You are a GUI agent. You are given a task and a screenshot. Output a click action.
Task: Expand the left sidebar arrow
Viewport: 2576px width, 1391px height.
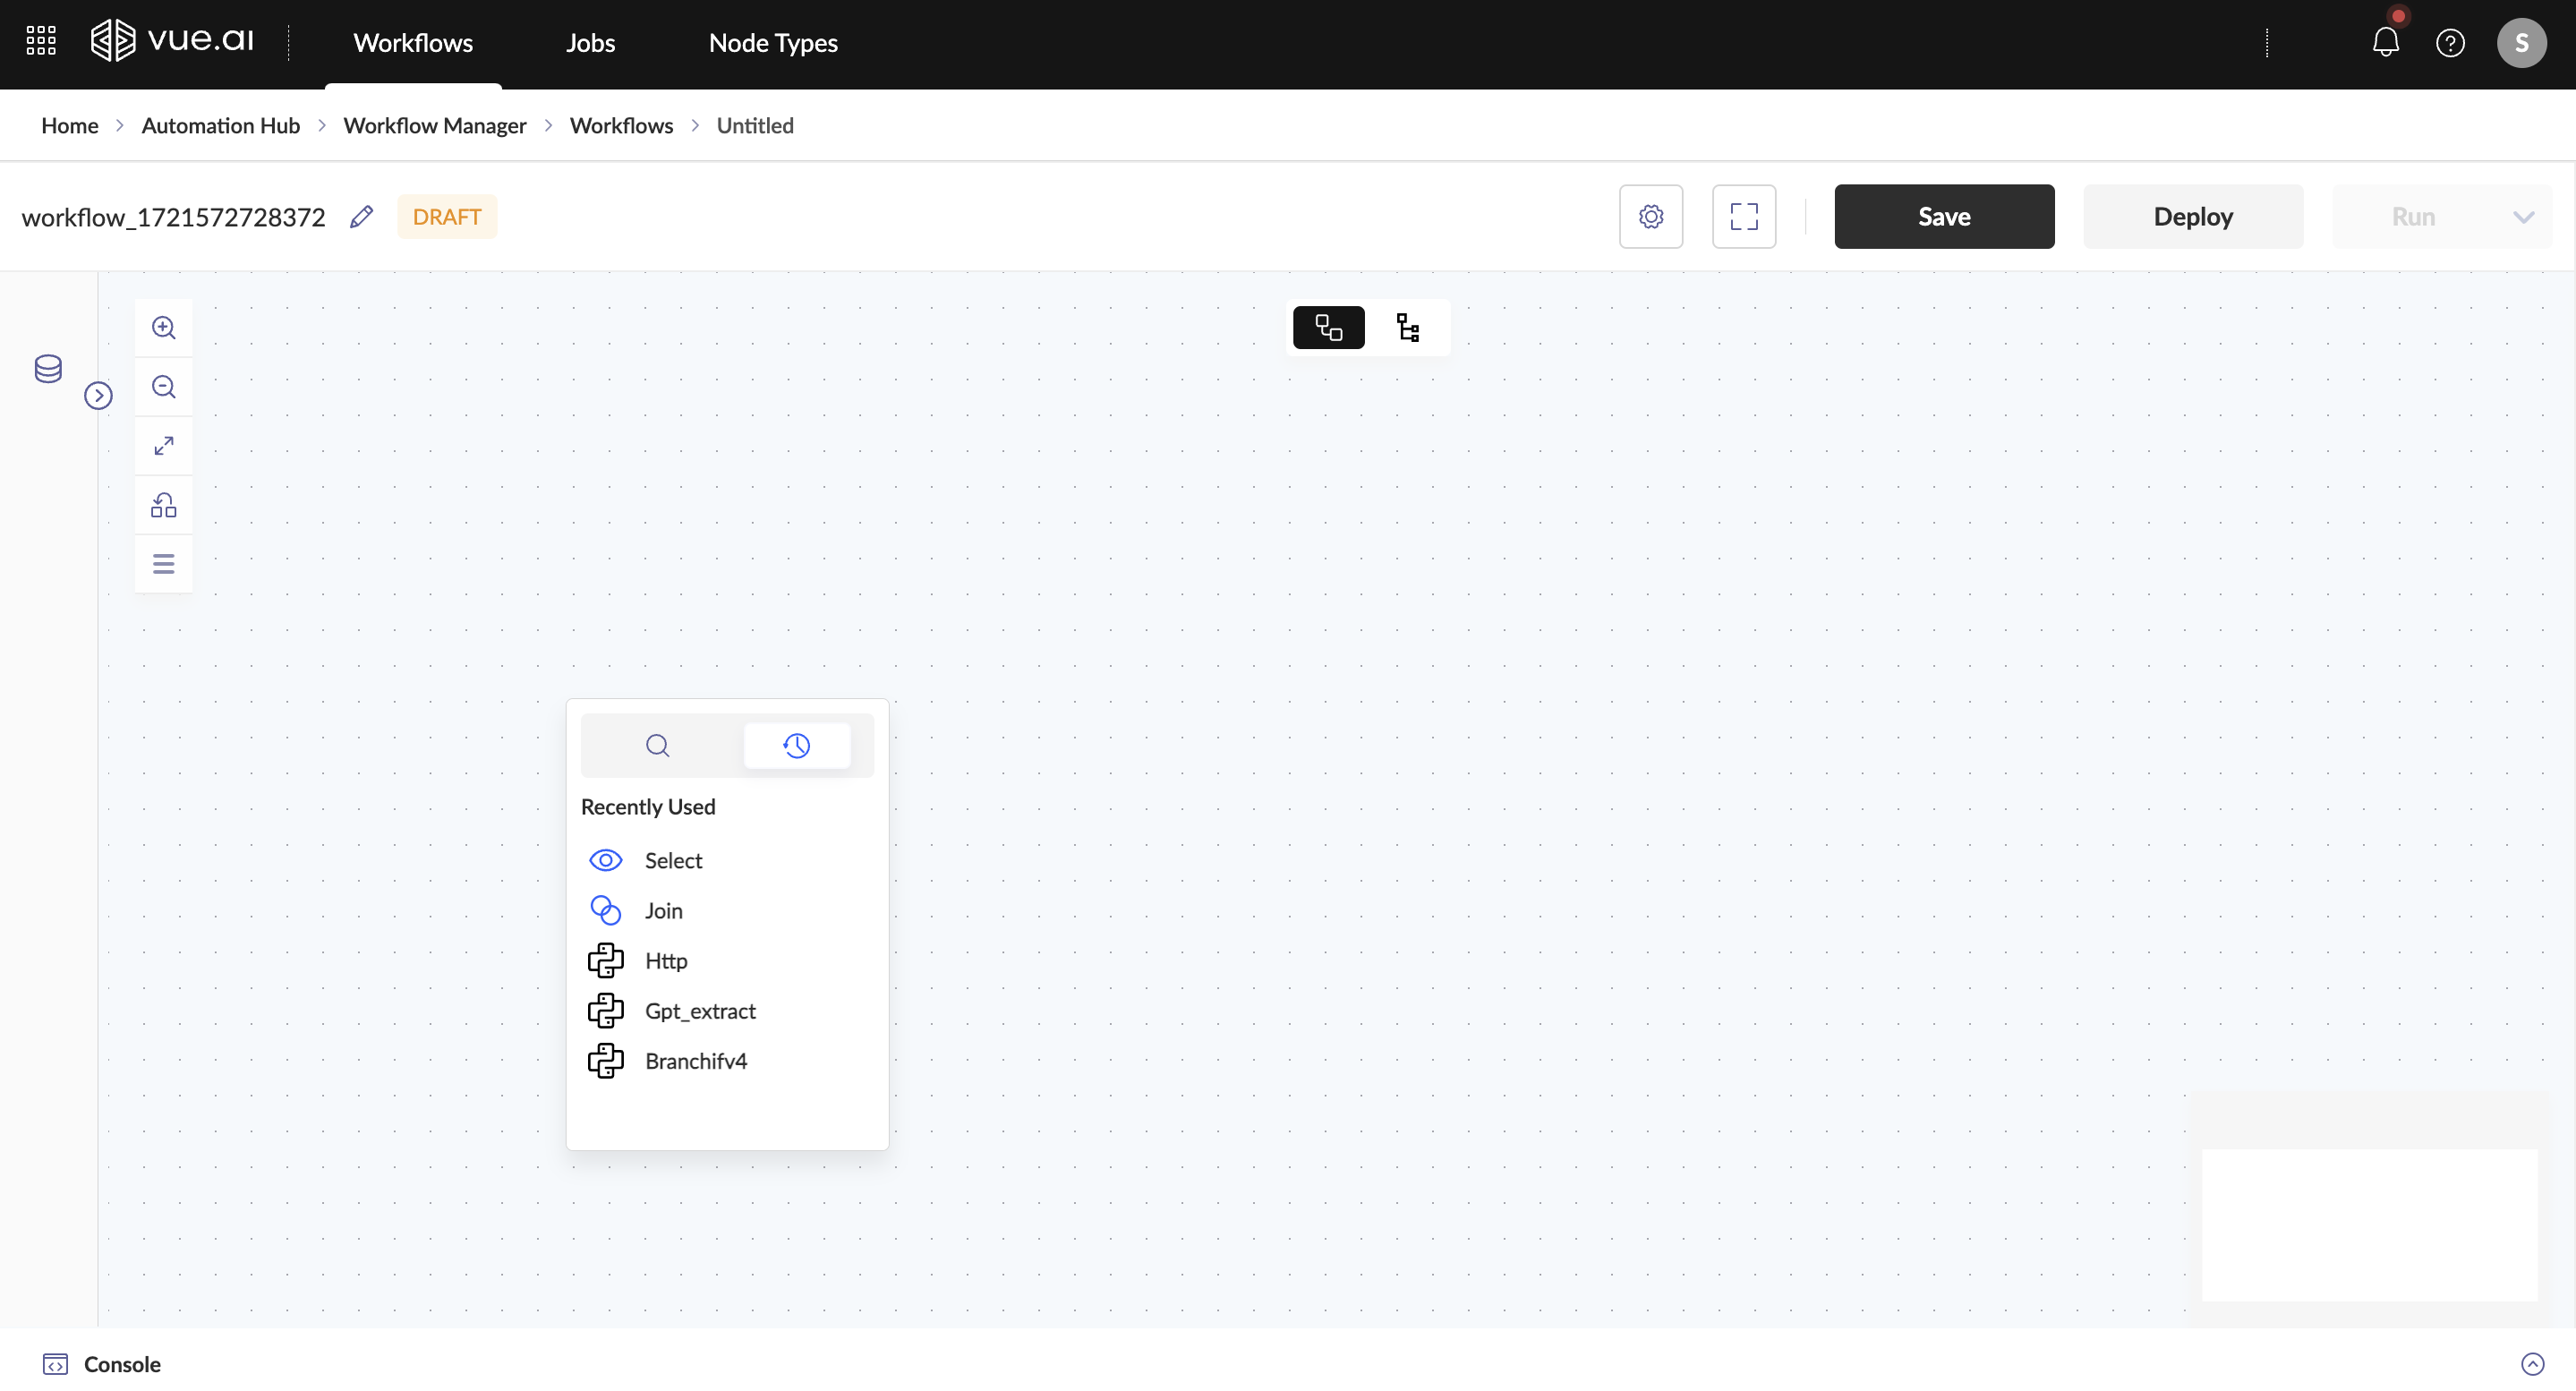point(98,396)
